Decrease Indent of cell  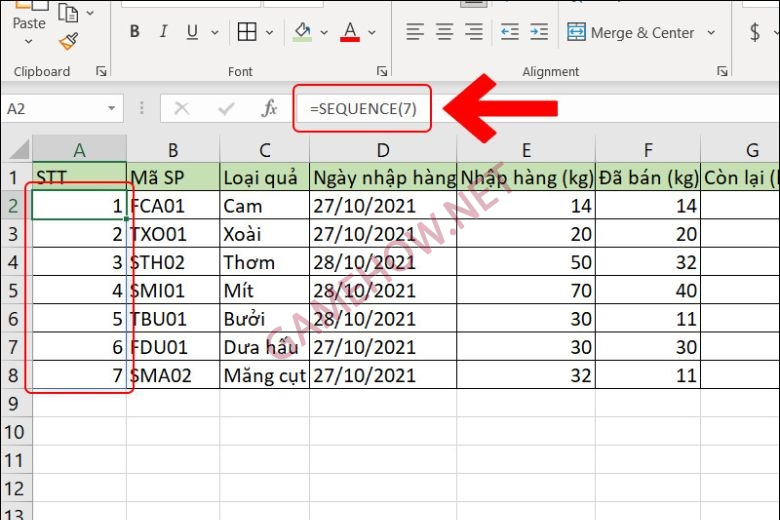pos(509,32)
